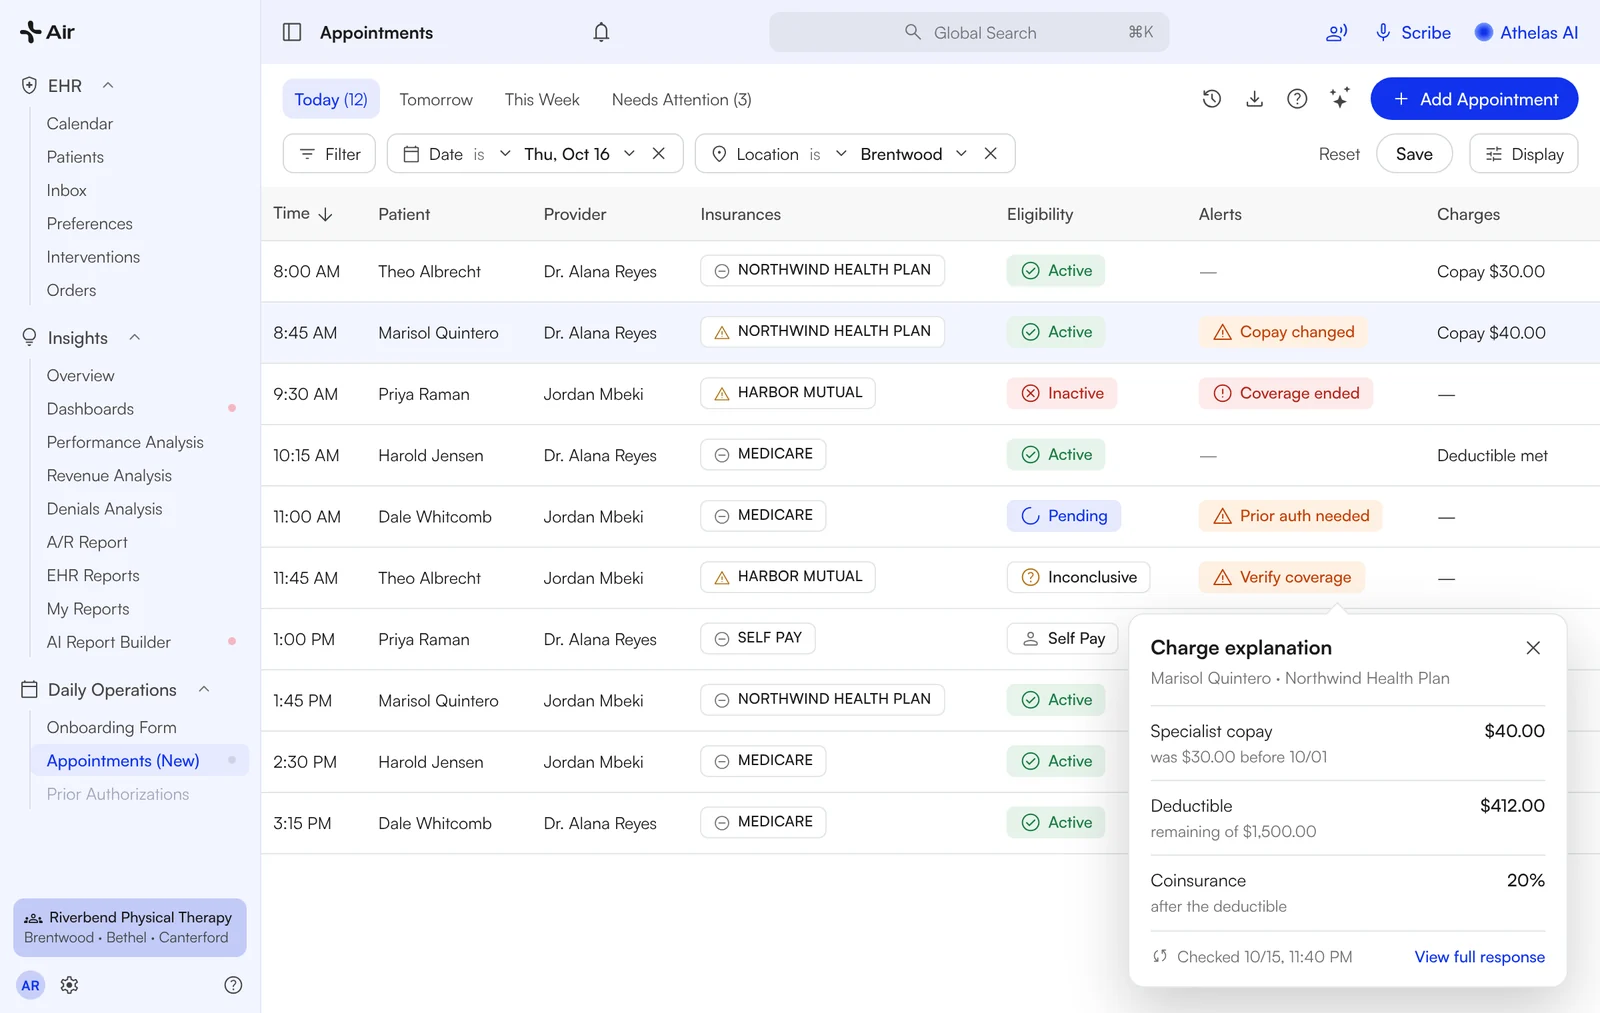Close the Charge explanation popup
Image resolution: width=1600 pixels, height=1013 pixels.
pos(1533,648)
